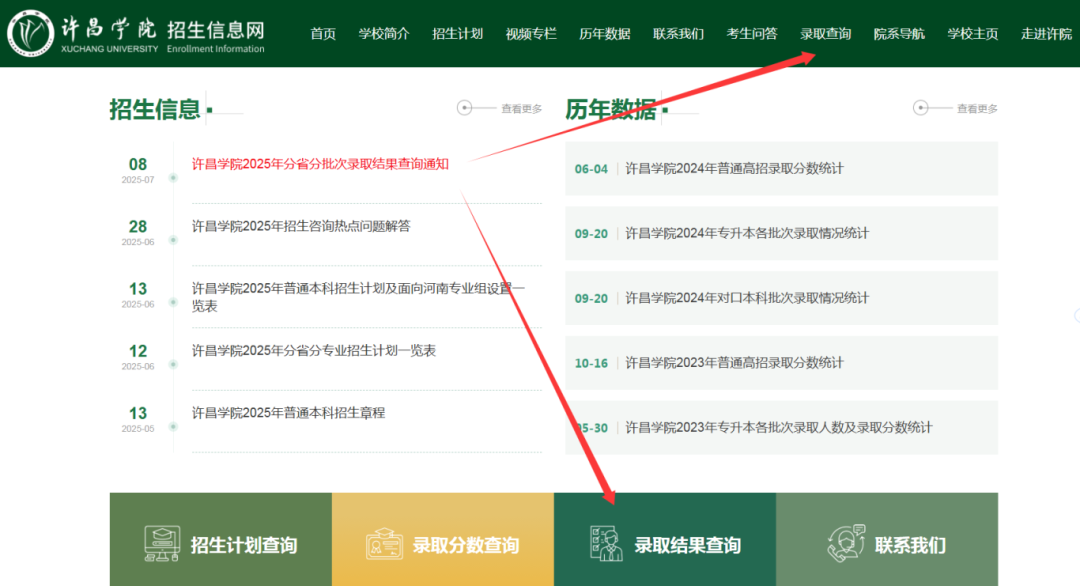Click the 联系我们 tile label
The height and width of the screenshot is (586, 1080).
click(911, 545)
